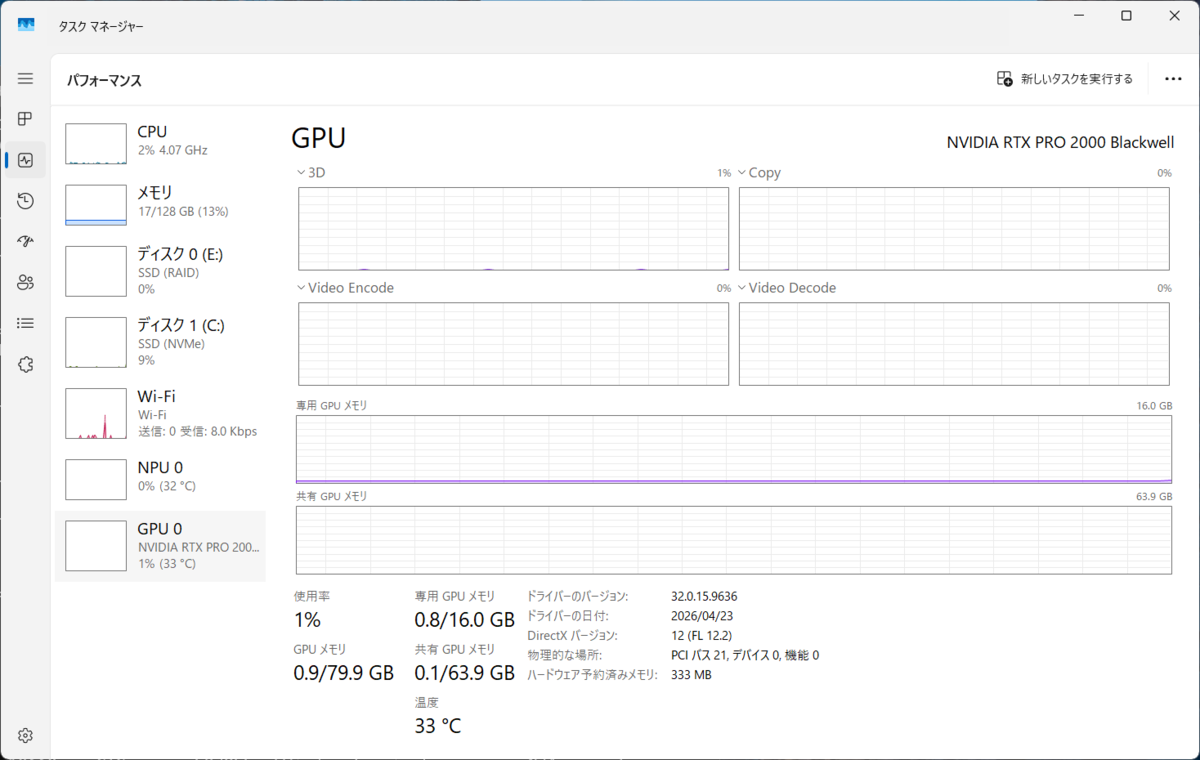Click PCI バス 21 location value
The image size is (1200, 760).
click(x=745, y=655)
